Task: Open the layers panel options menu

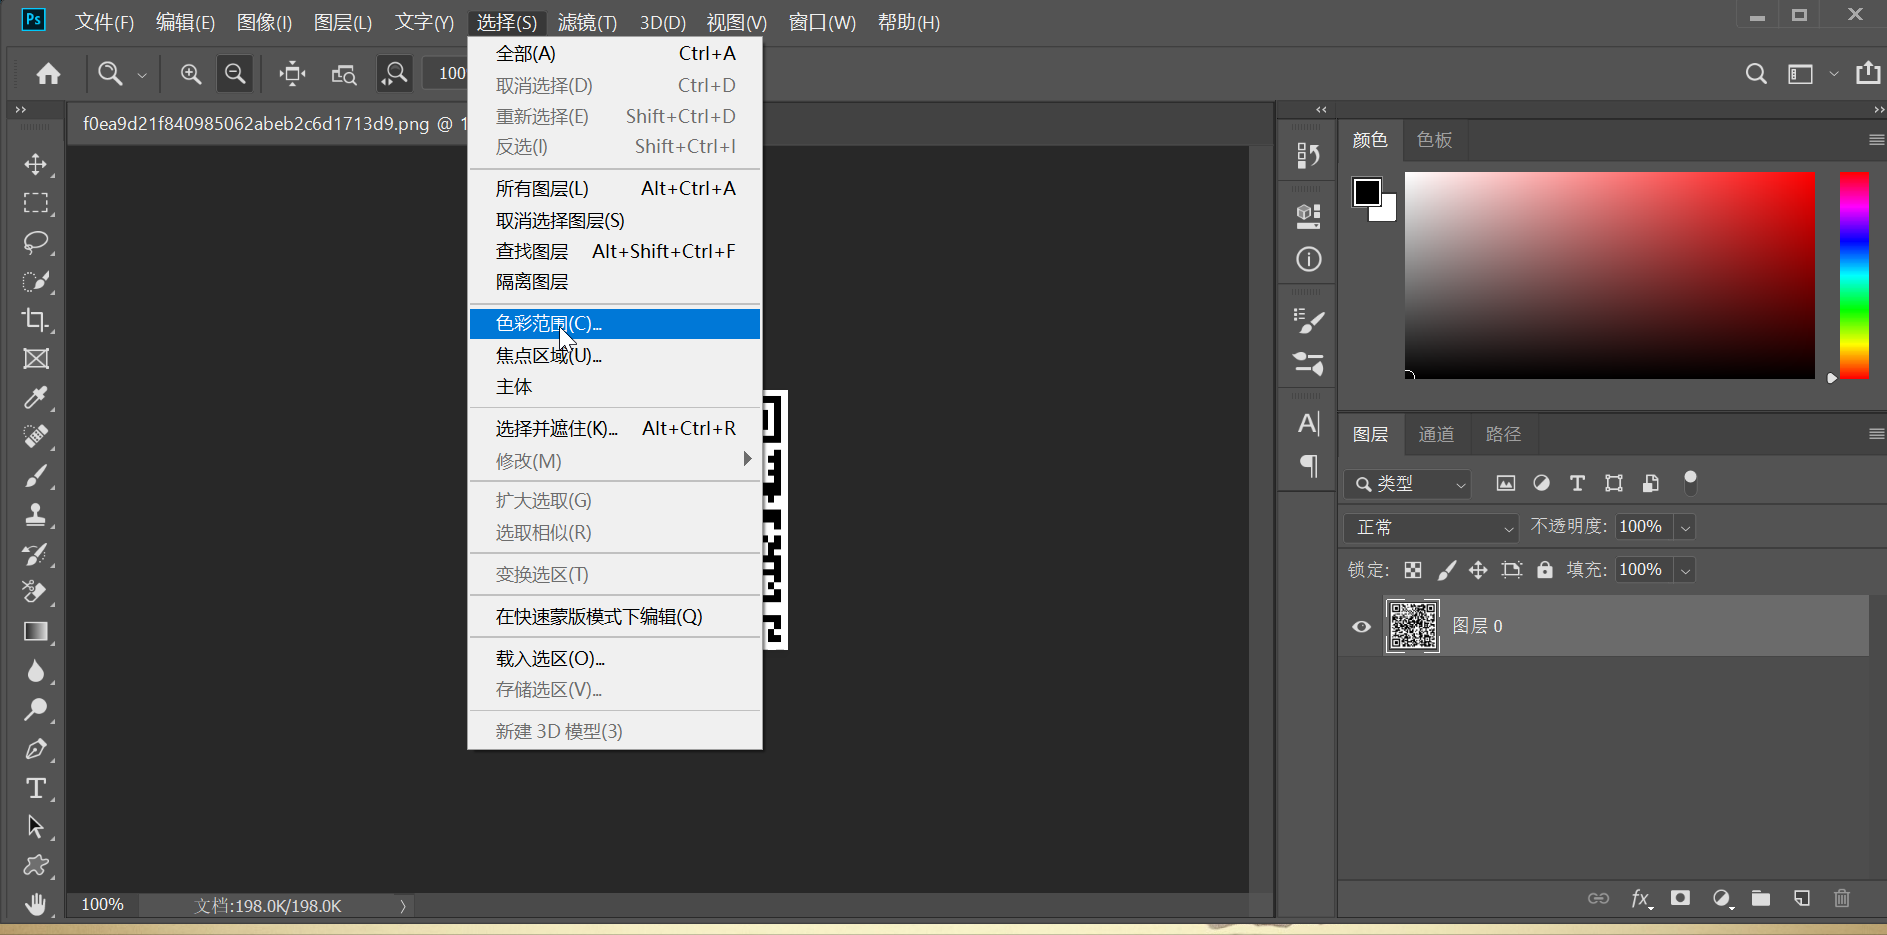Action: [1876, 434]
